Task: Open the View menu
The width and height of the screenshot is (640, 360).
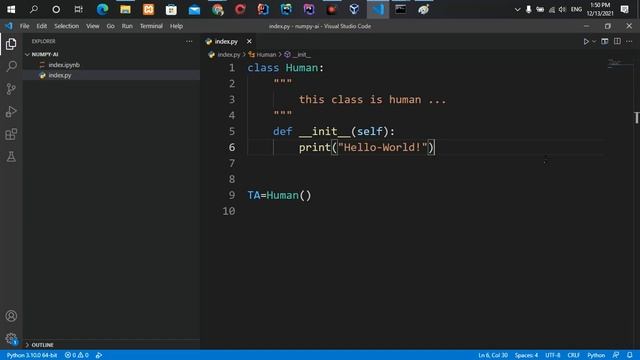Action: (x=93, y=26)
